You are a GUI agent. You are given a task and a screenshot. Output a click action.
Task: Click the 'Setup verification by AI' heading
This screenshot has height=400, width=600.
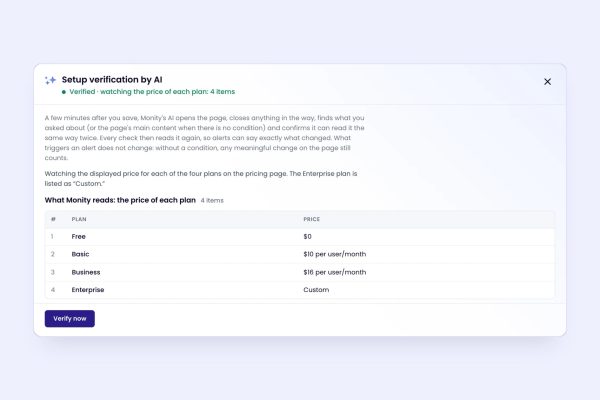(112, 80)
